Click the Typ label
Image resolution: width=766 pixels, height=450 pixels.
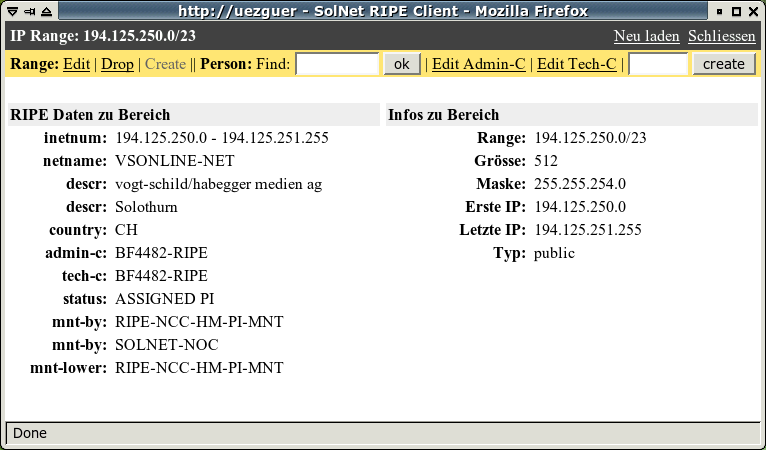510,254
